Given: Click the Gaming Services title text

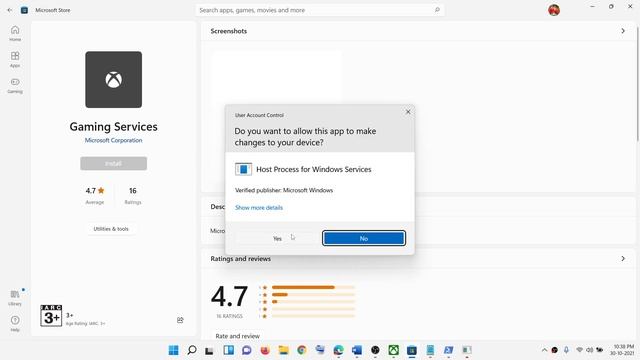Looking at the screenshot, I should click(113, 127).
